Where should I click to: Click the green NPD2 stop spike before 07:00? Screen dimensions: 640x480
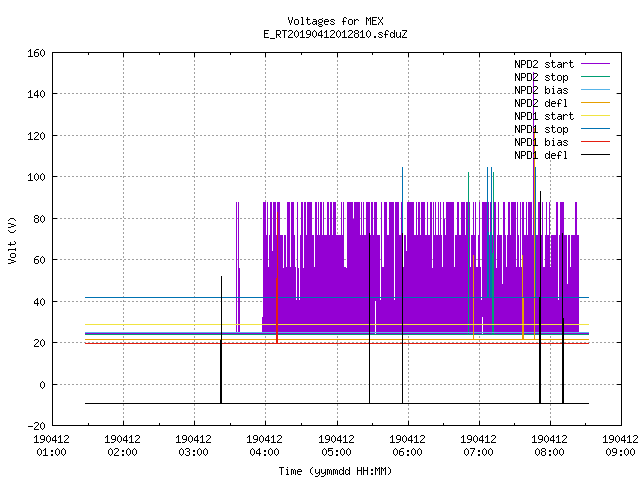[x=469, y=253]
